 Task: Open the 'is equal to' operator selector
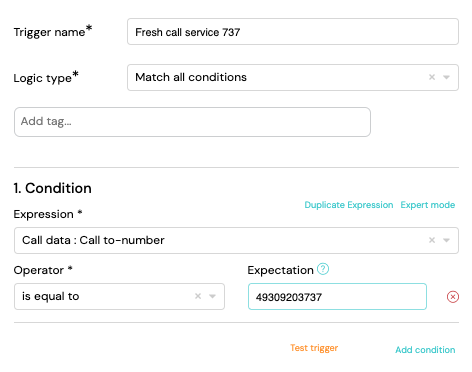point(119,296)
